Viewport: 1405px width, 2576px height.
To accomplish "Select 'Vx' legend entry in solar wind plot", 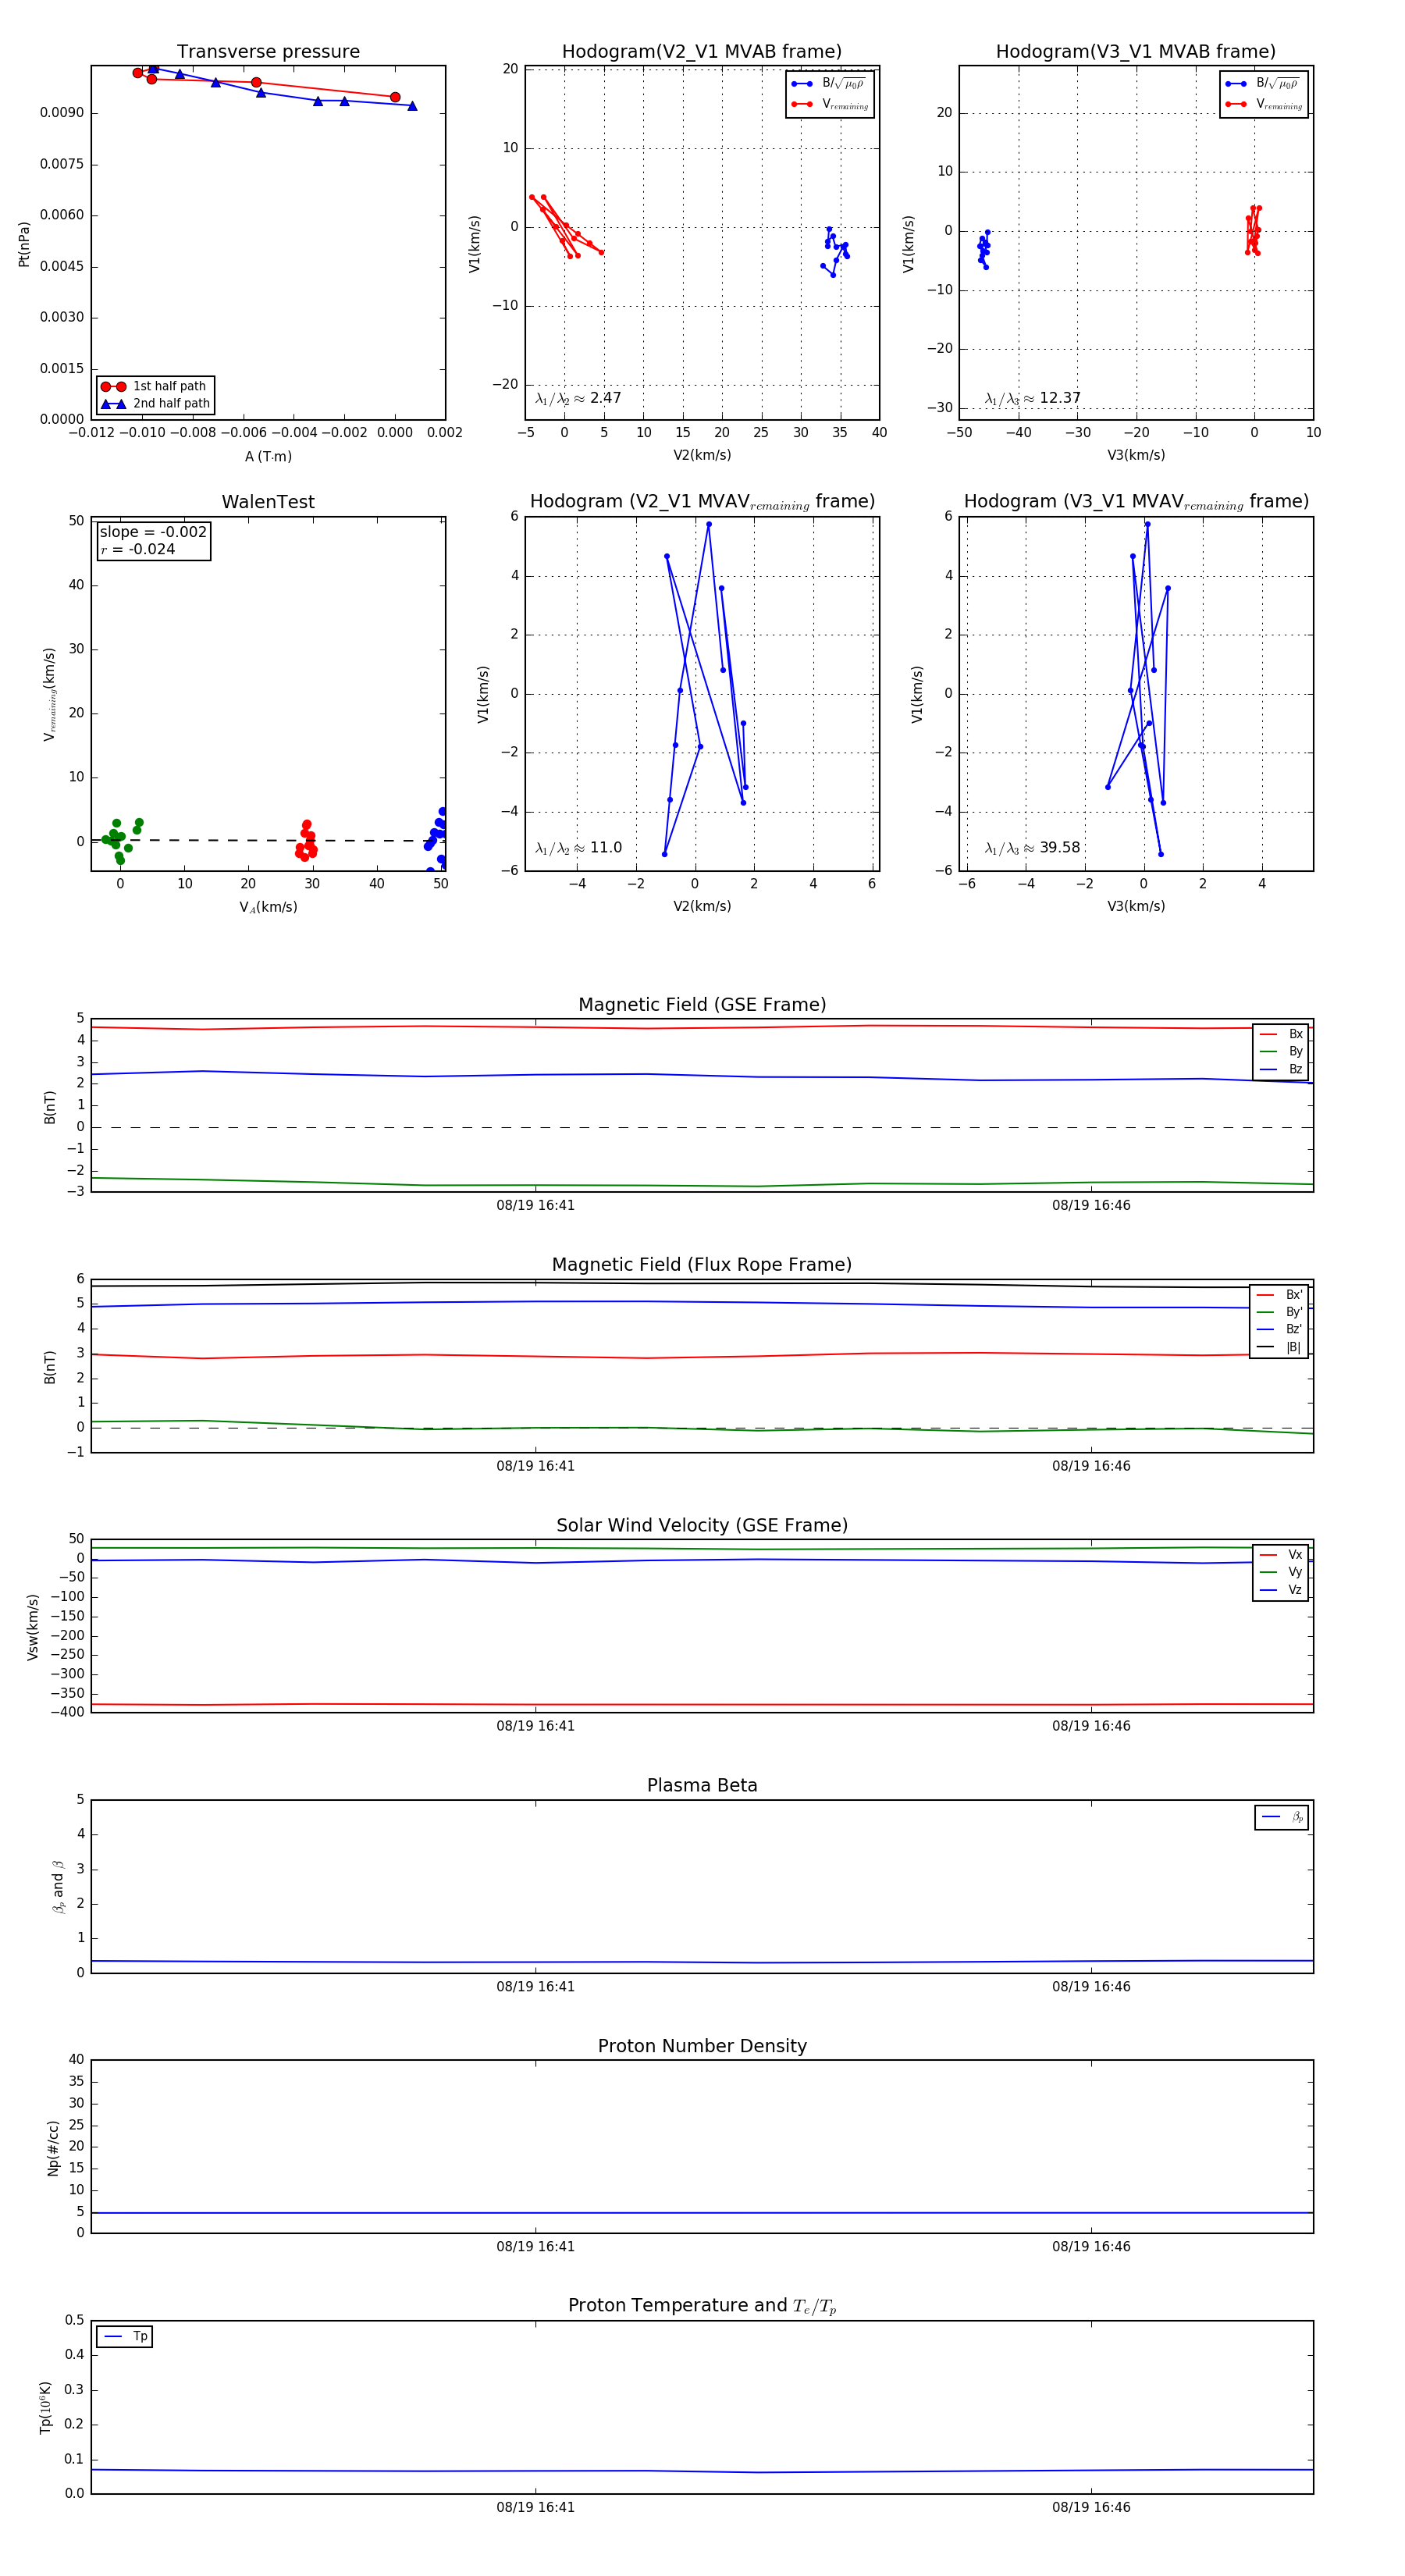I will point(1281,1555).
